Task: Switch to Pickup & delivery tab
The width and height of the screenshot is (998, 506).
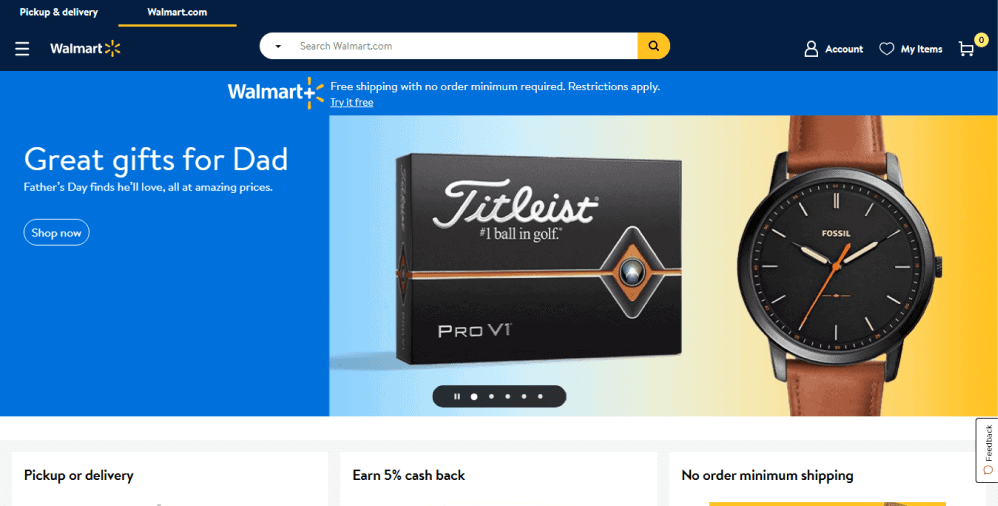Action: (x=59, y=12)
